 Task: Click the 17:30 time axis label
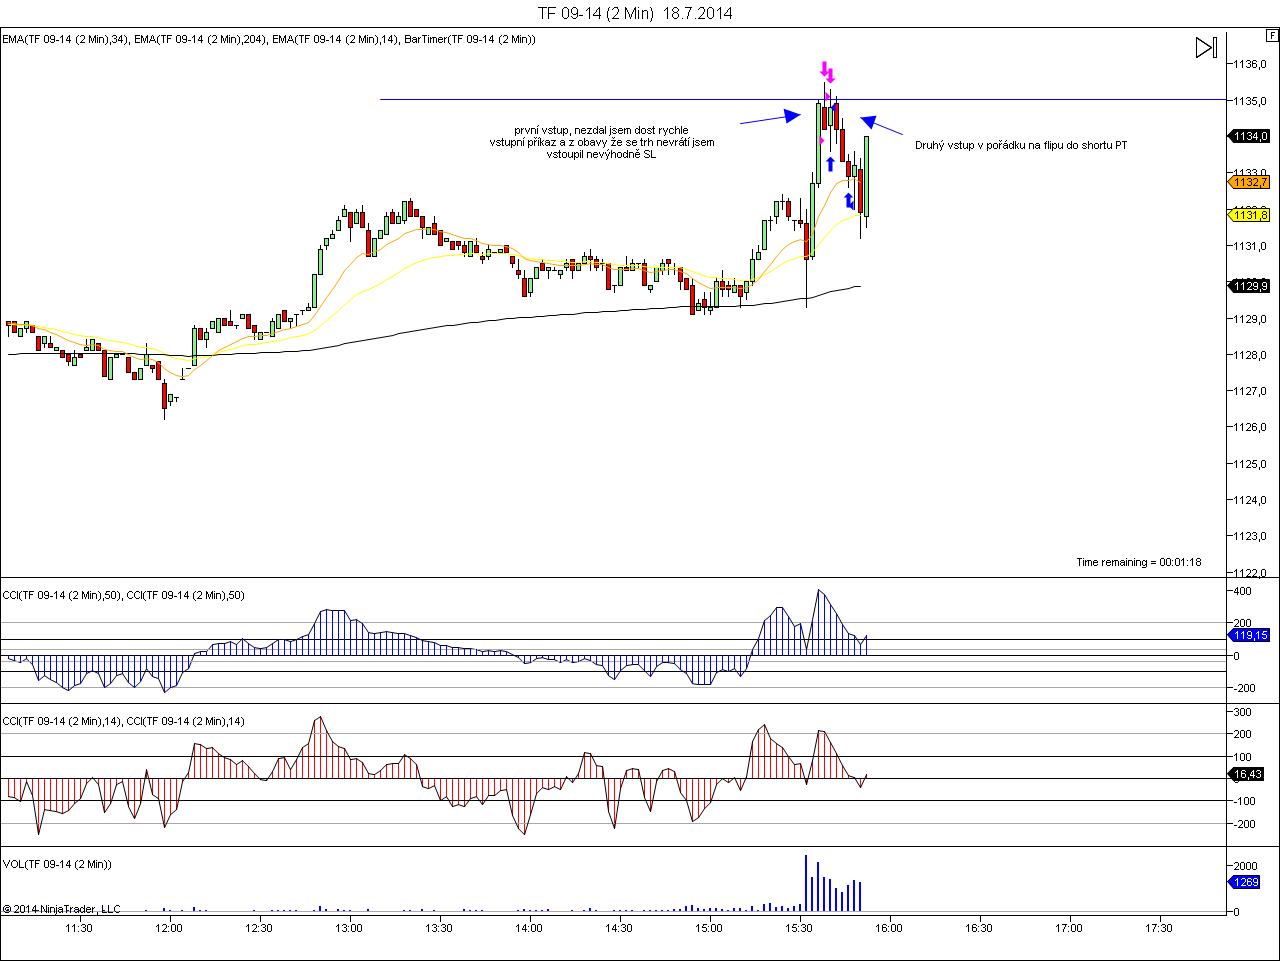click(x=1159, y=928)
